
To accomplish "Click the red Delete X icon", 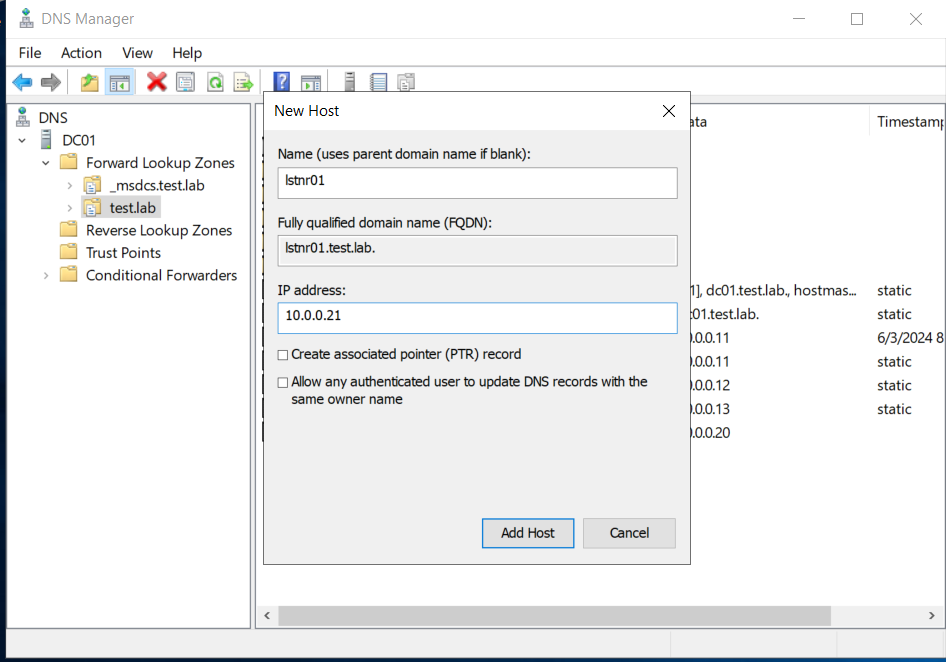I will pos(156,82).
